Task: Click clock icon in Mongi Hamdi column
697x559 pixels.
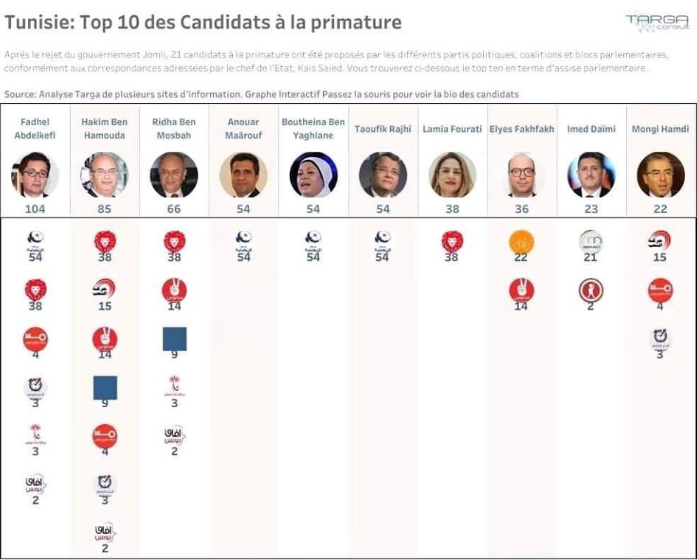Action: tap(659, 339)
